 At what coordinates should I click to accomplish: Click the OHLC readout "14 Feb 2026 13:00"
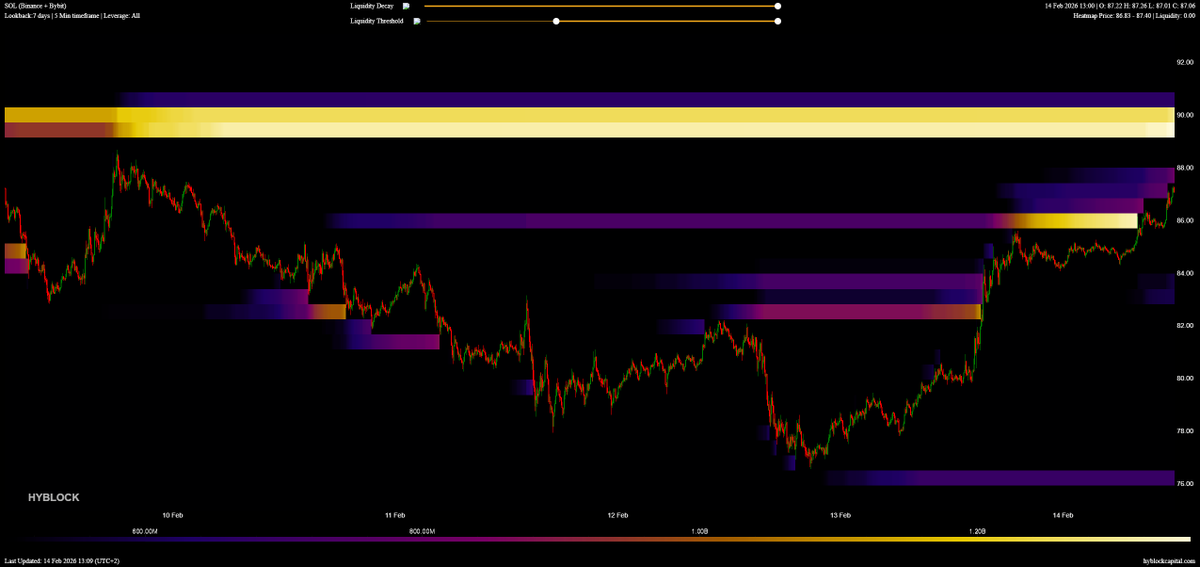(x=1070, y=6)
